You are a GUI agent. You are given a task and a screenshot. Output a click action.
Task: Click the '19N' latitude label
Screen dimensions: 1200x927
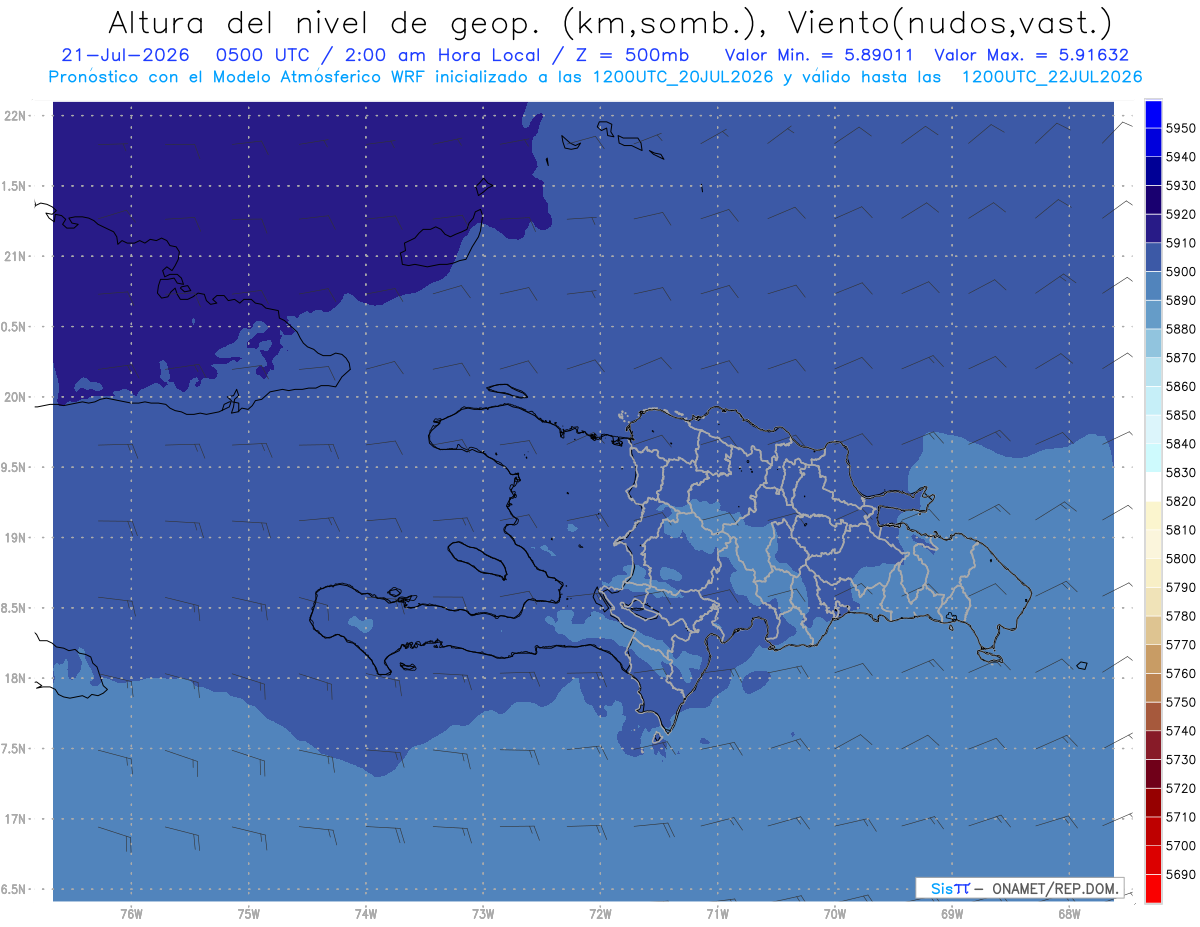click(16, 537)
